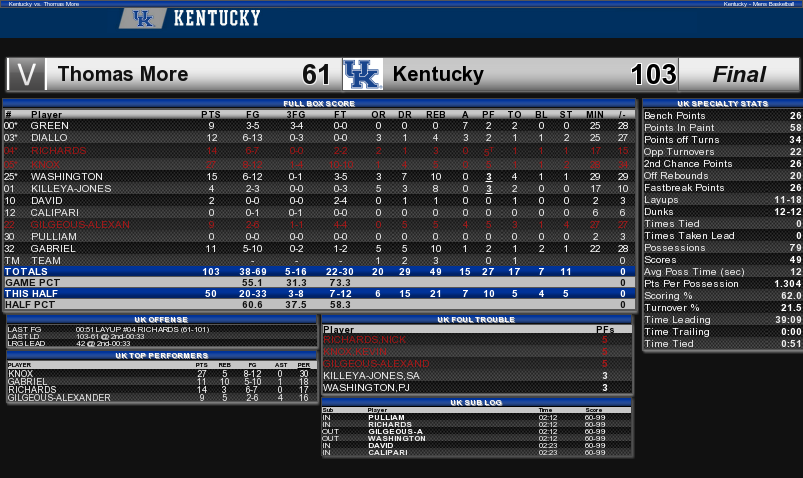Open the UK SPECIALTY STATS panel header

[x=722, y=103]
